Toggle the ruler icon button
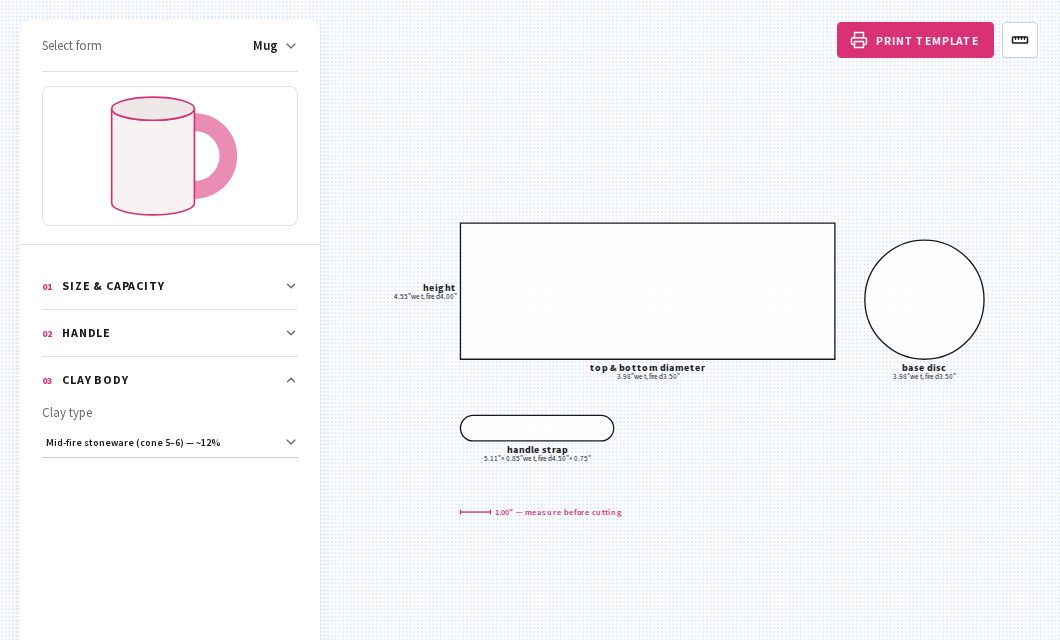The height and width of the screenshot is (640, 1060). (1019, 40)
